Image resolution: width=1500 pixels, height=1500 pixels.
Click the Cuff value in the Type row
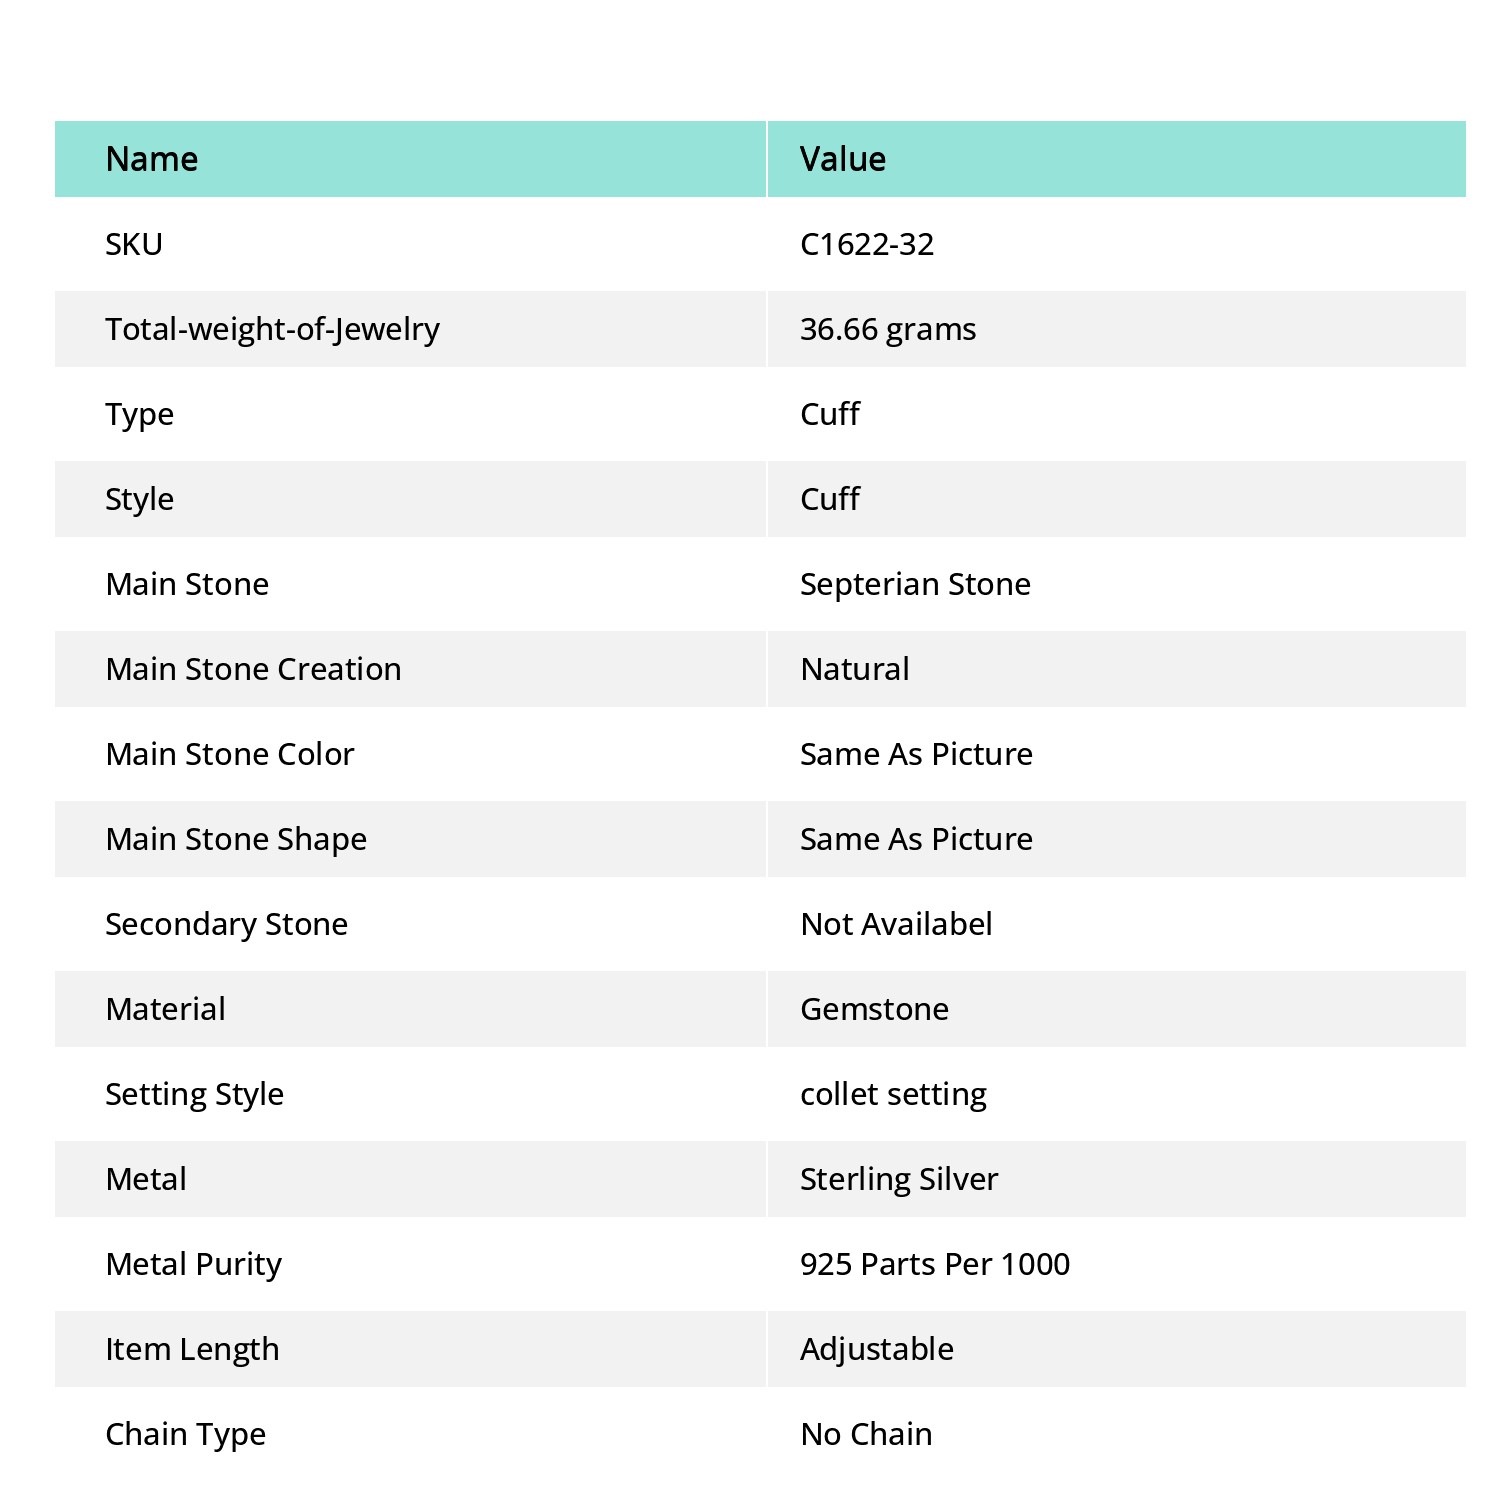click(830, 414)
